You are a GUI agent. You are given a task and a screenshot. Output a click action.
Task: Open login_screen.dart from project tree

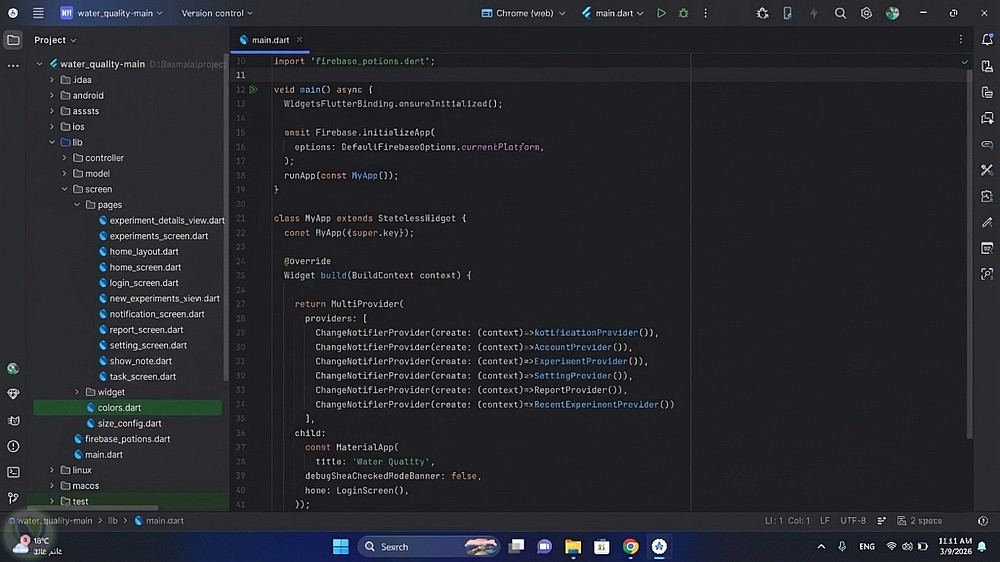(x=144, y=283)
